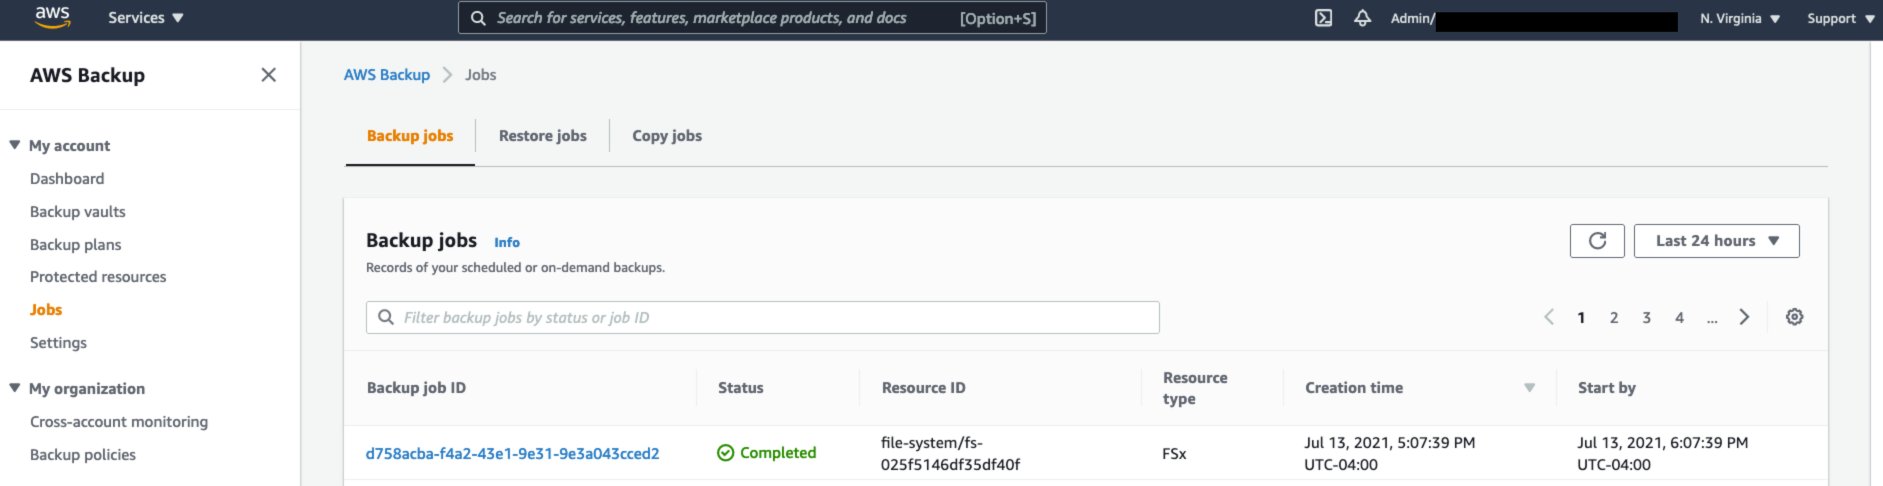The width and height of the screenshot is (1883, 486).
Task: Open Backup vaults in the sidebar
Action: 78,212
